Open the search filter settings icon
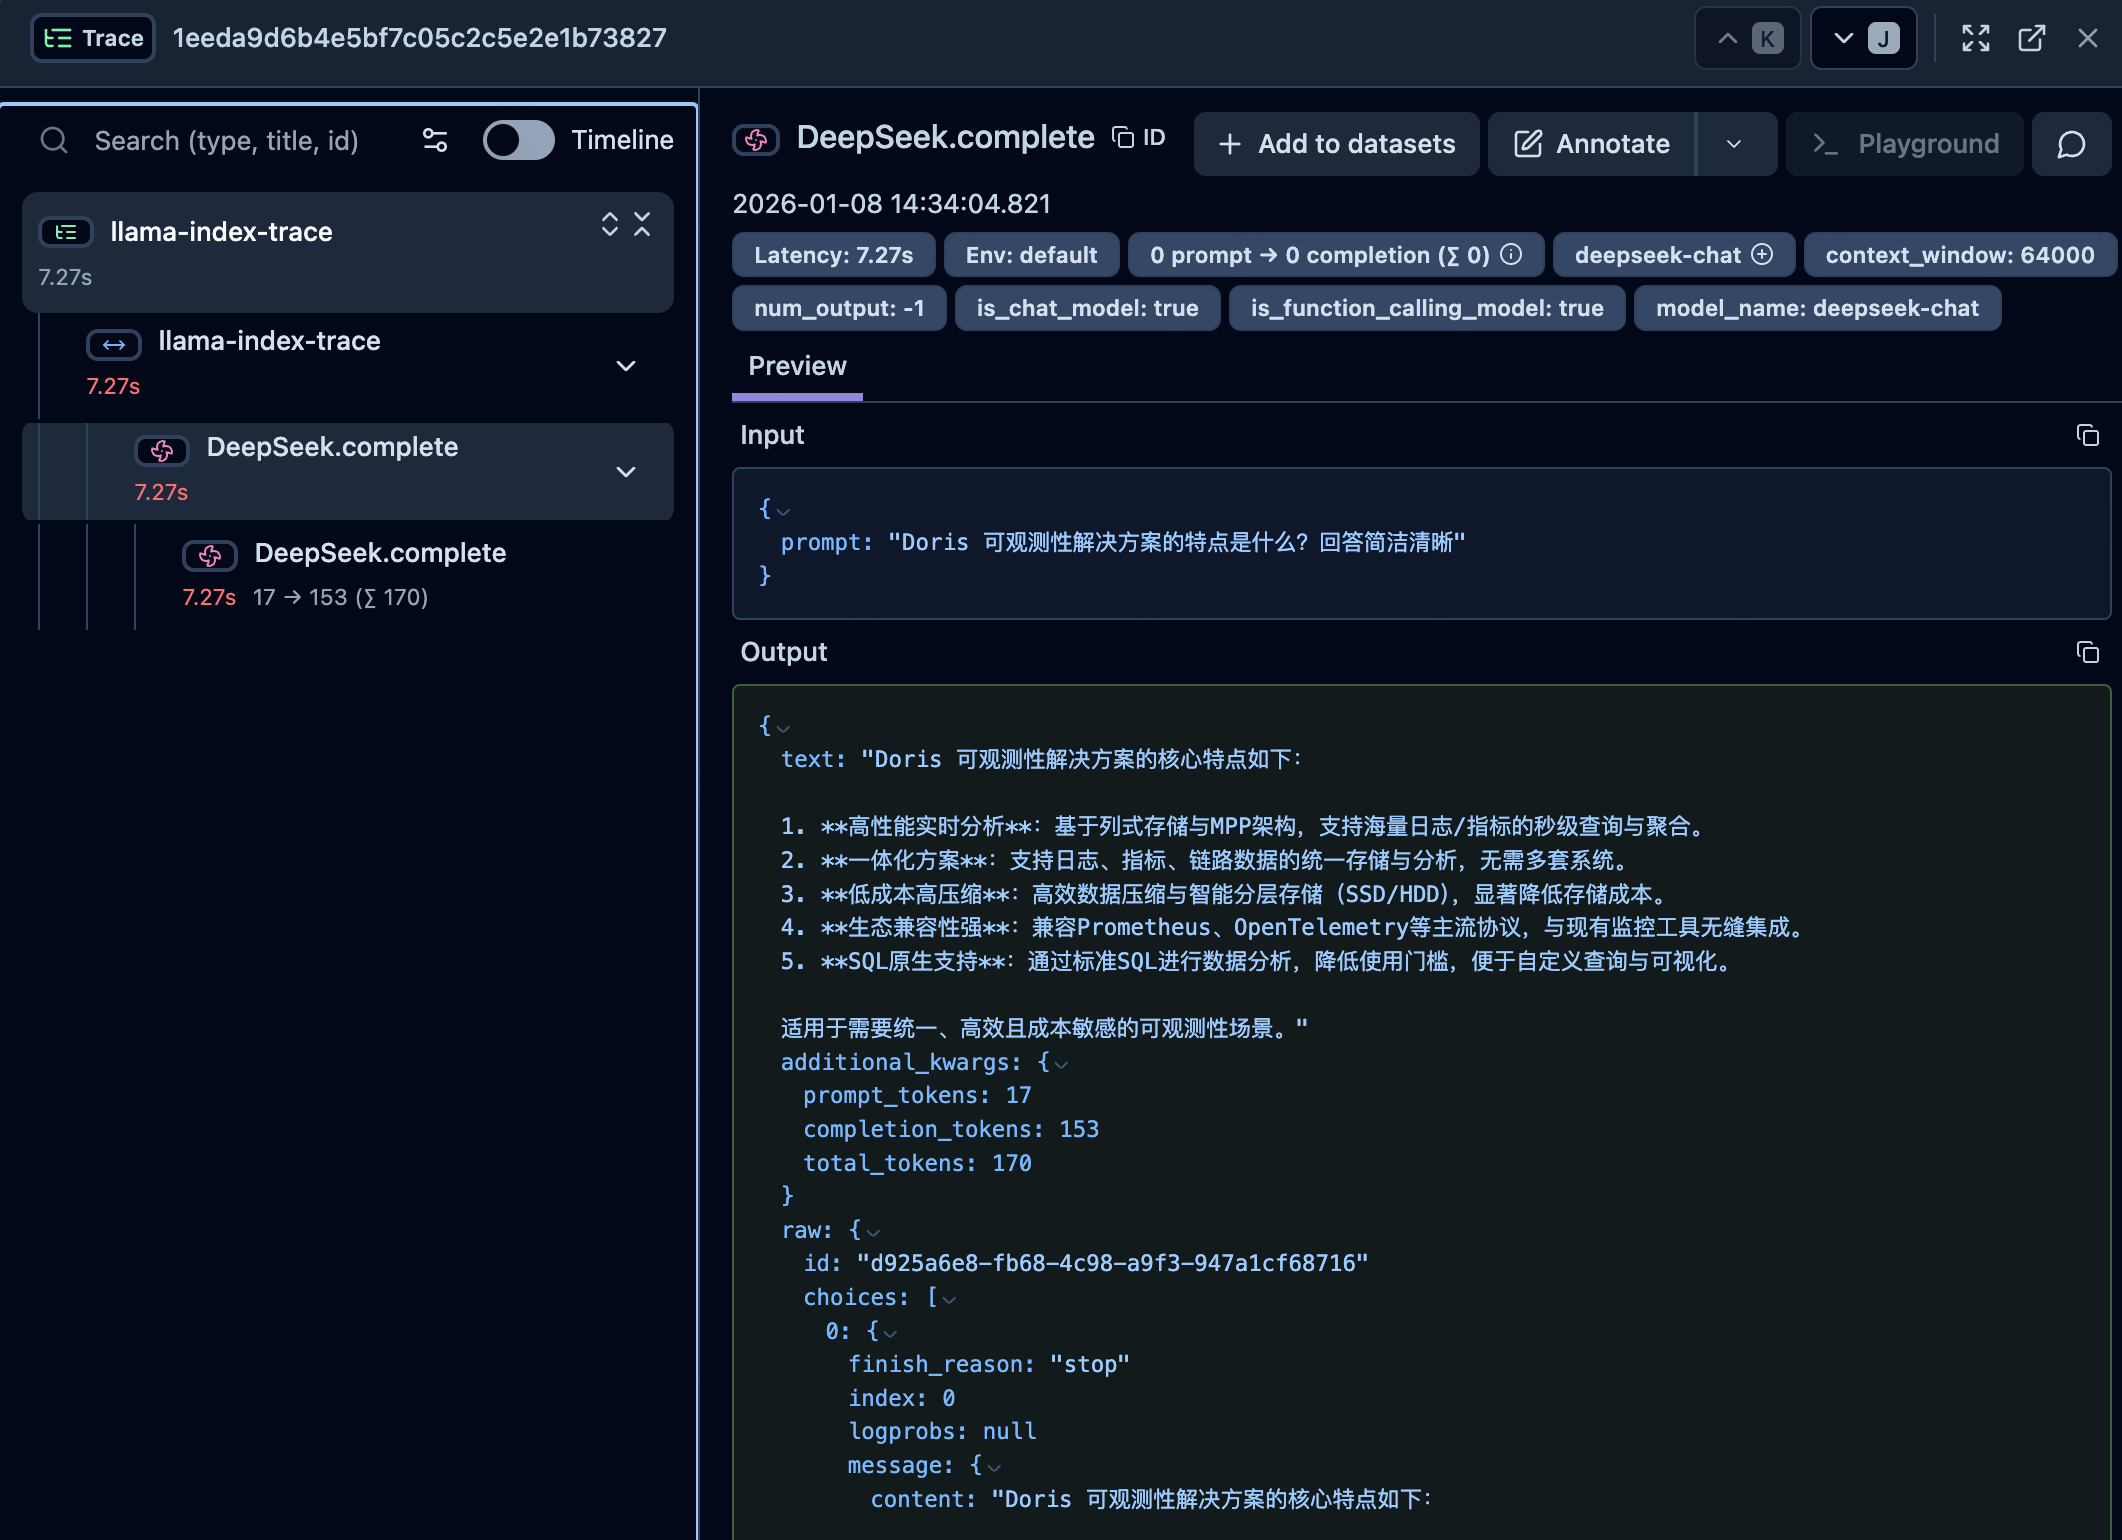The image size is (2122, 1540). [435, 140]
